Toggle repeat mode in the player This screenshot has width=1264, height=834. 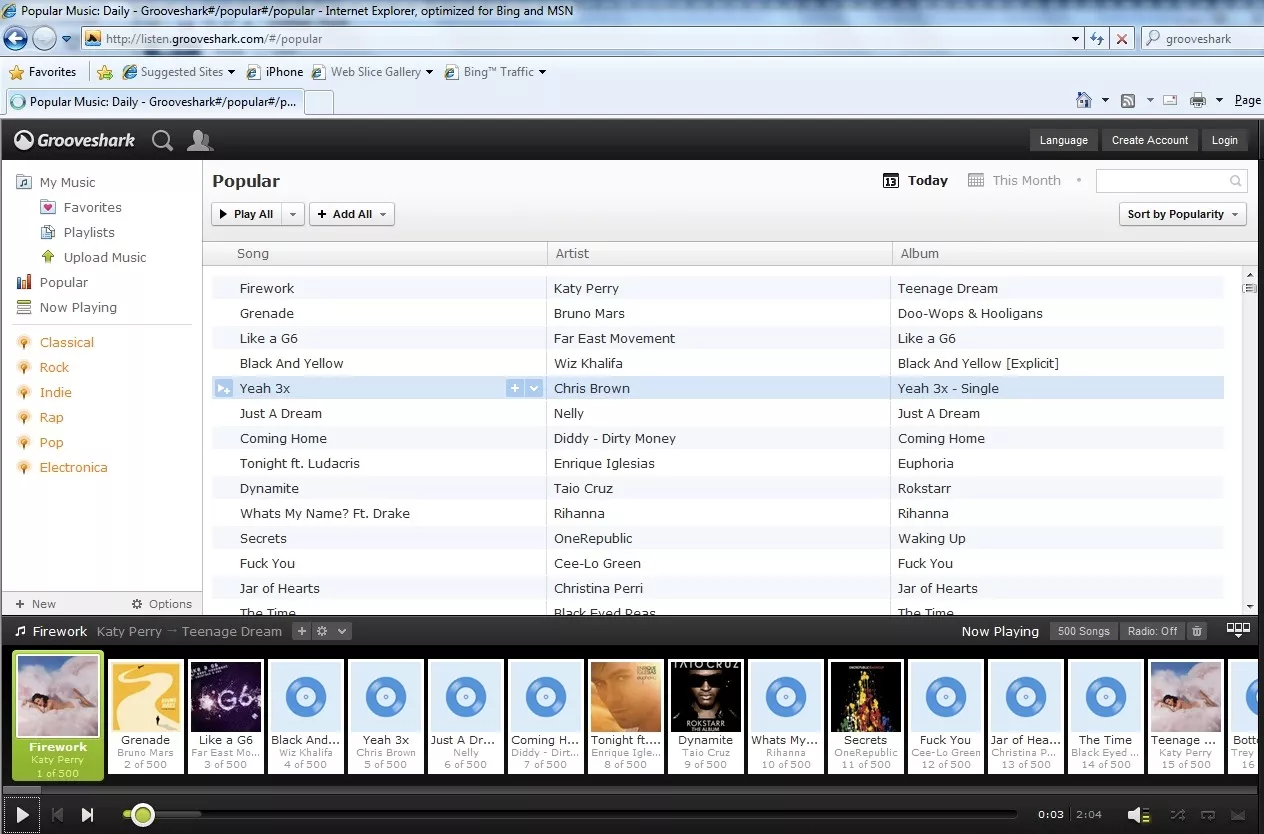click(x=1209, y=815)
